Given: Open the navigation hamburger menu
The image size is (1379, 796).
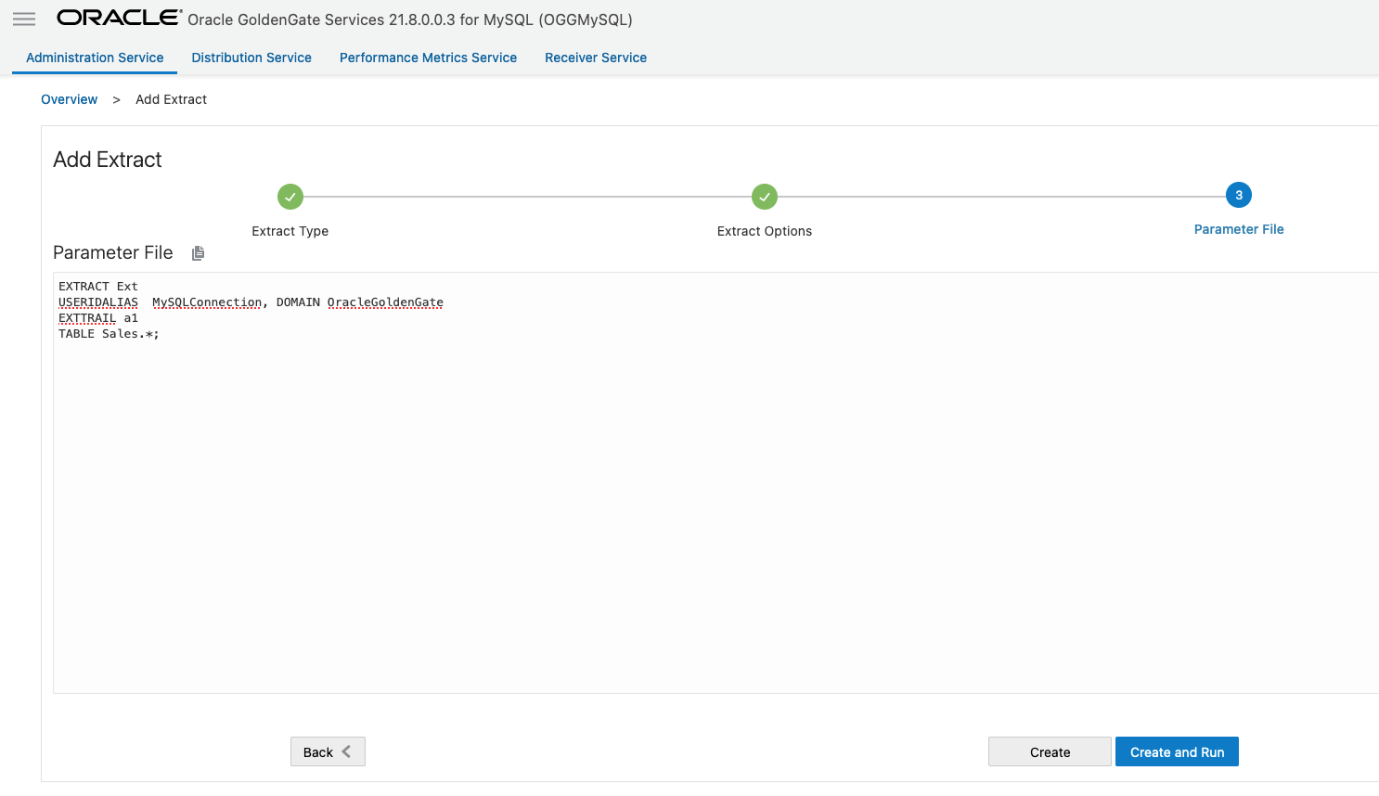Looking at the screenshot, I should [24, 17].
